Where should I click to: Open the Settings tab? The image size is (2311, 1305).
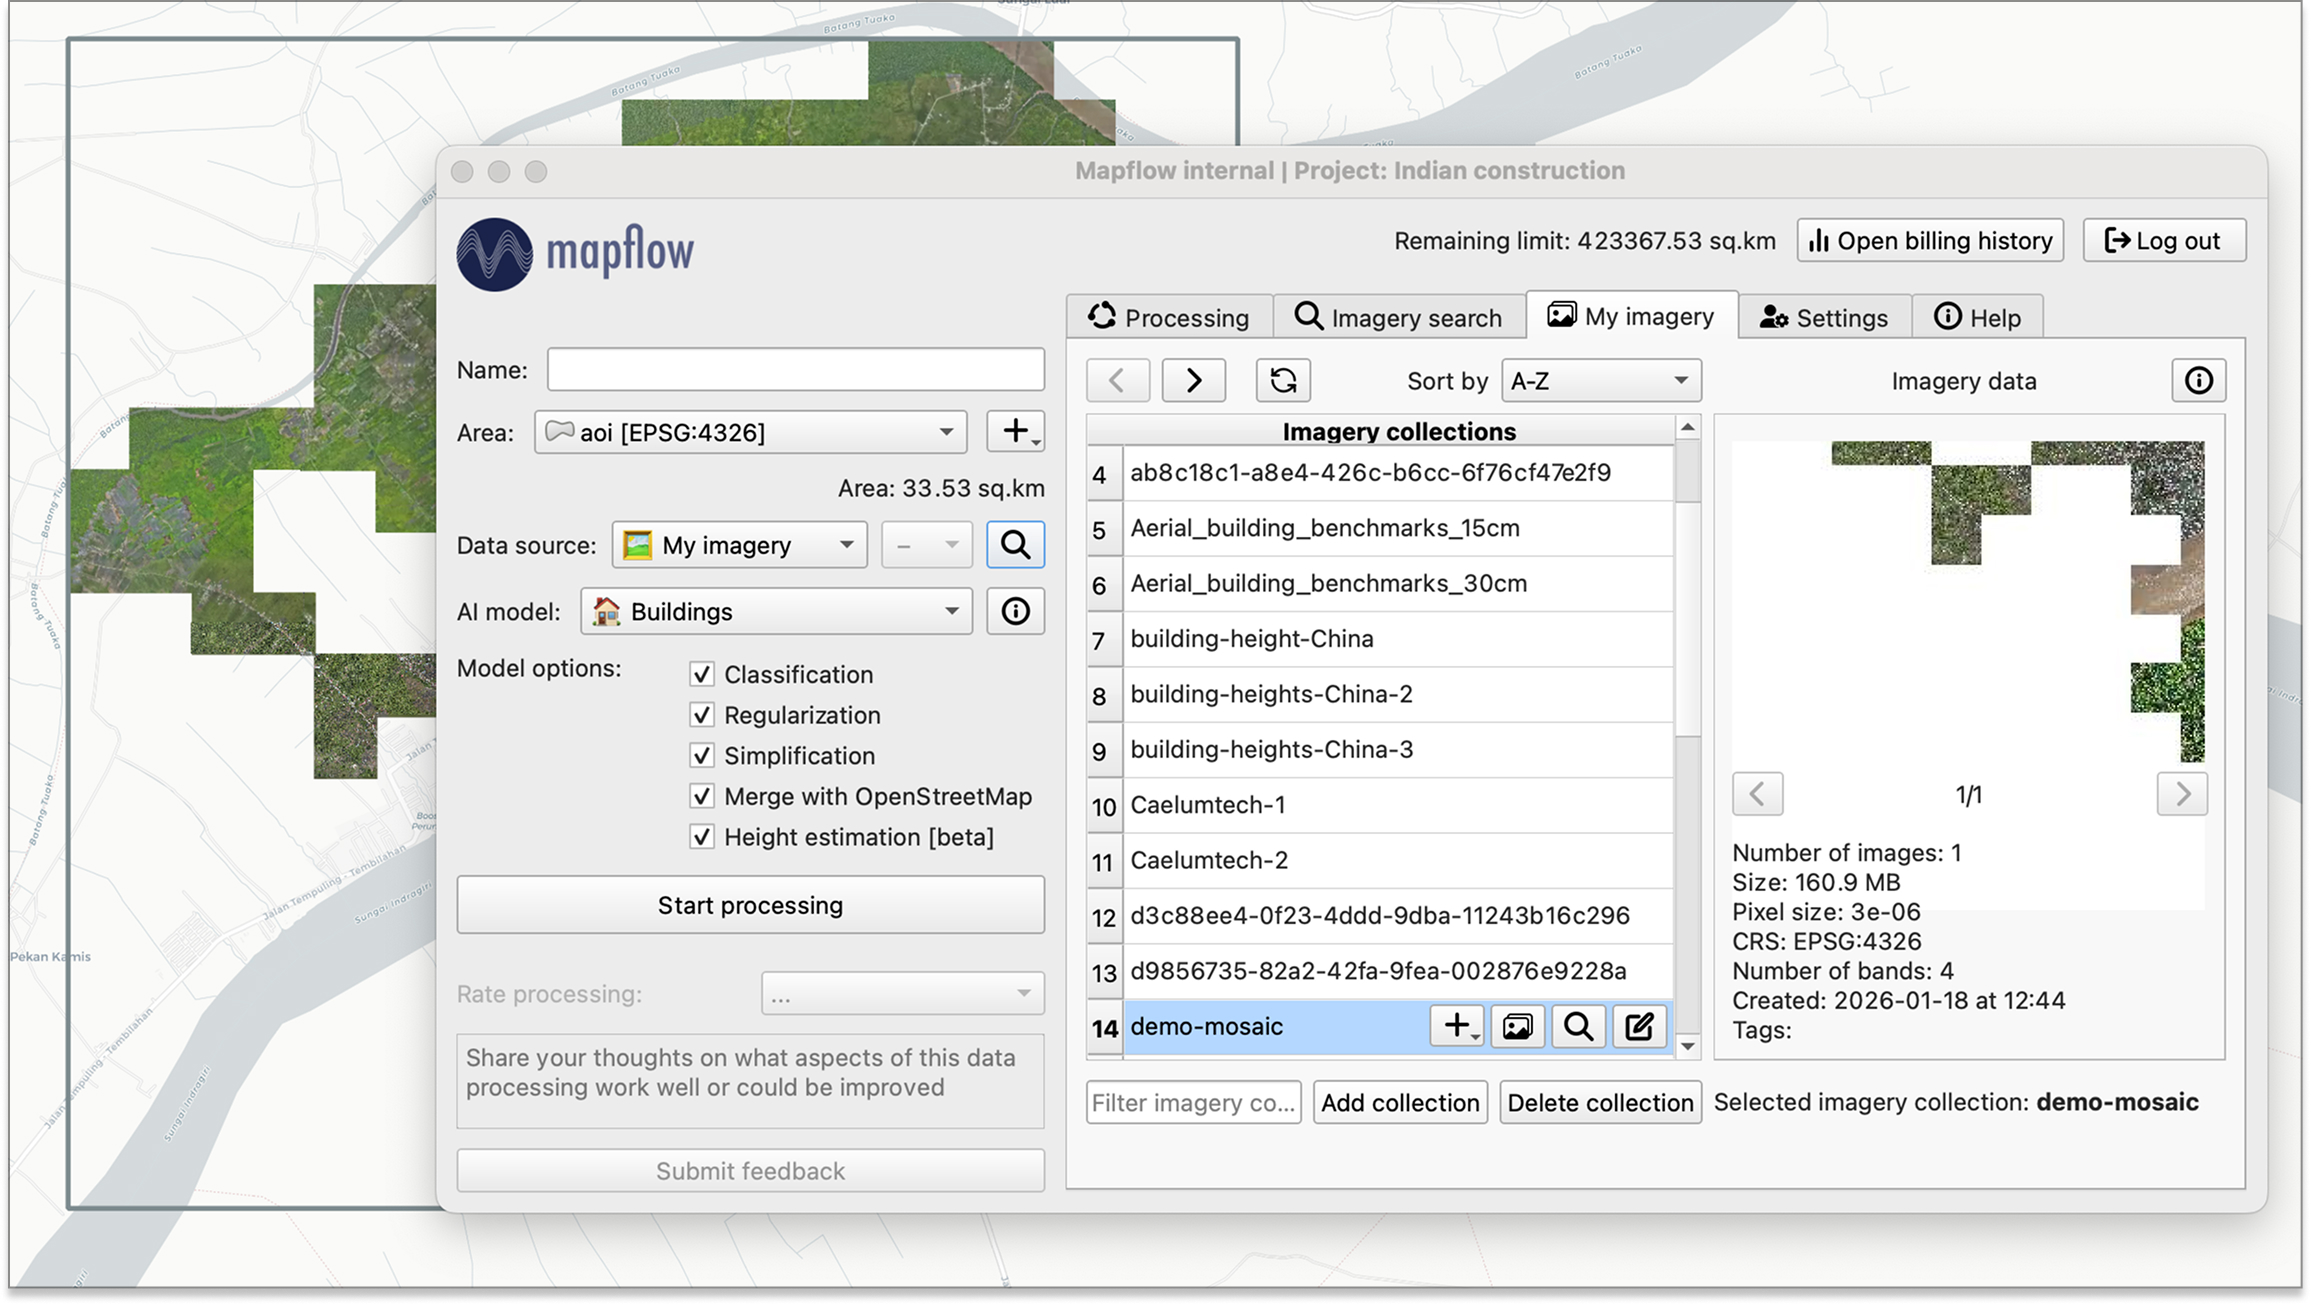(1824, 317)
